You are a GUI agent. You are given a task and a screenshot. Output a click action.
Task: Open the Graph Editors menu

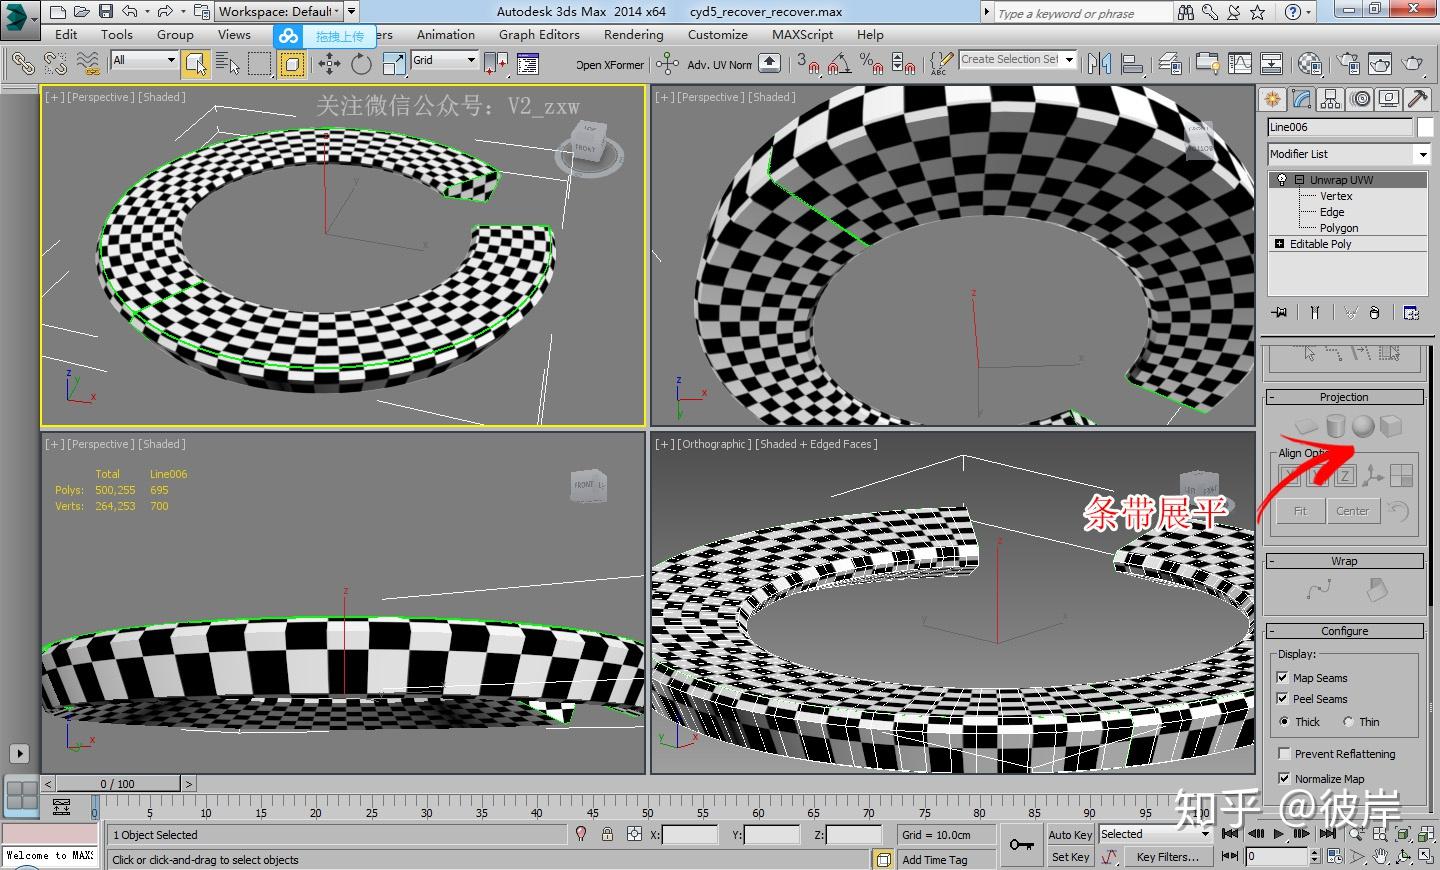tap(539, 35)
